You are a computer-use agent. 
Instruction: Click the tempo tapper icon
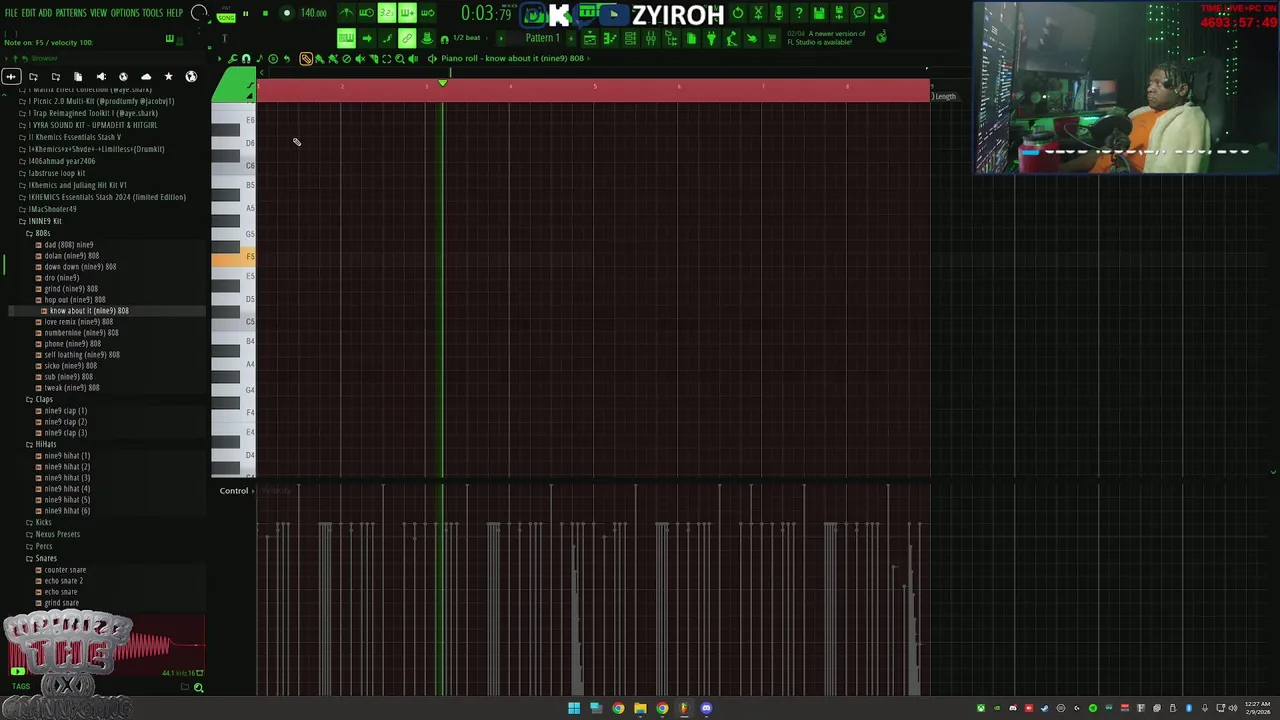(x=731, y=38)
